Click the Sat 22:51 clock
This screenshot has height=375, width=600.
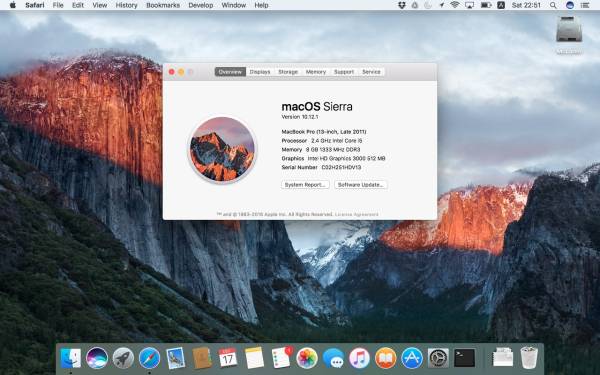[526, 5]
